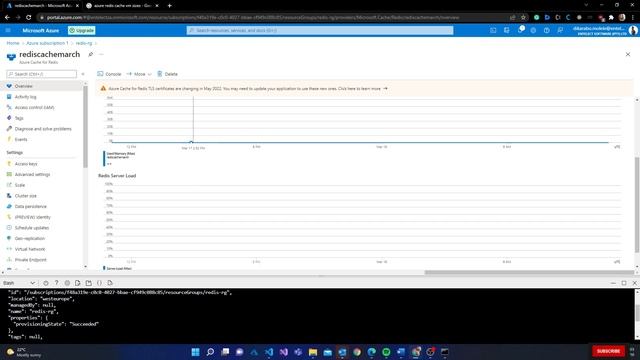Bookmark this page with the star icon
Viewport: 640px width, 360px height.
point(523,18)
